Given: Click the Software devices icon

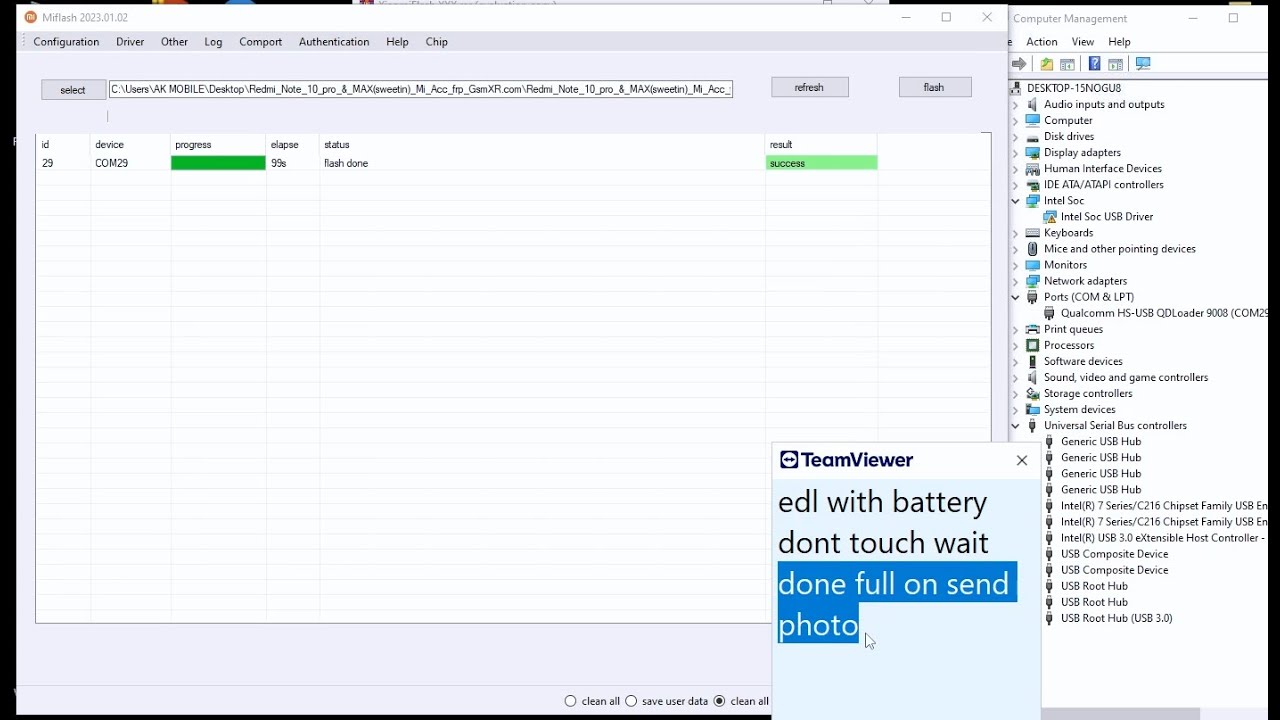Looking at the screenshot, I should [x=1033, y=361].
